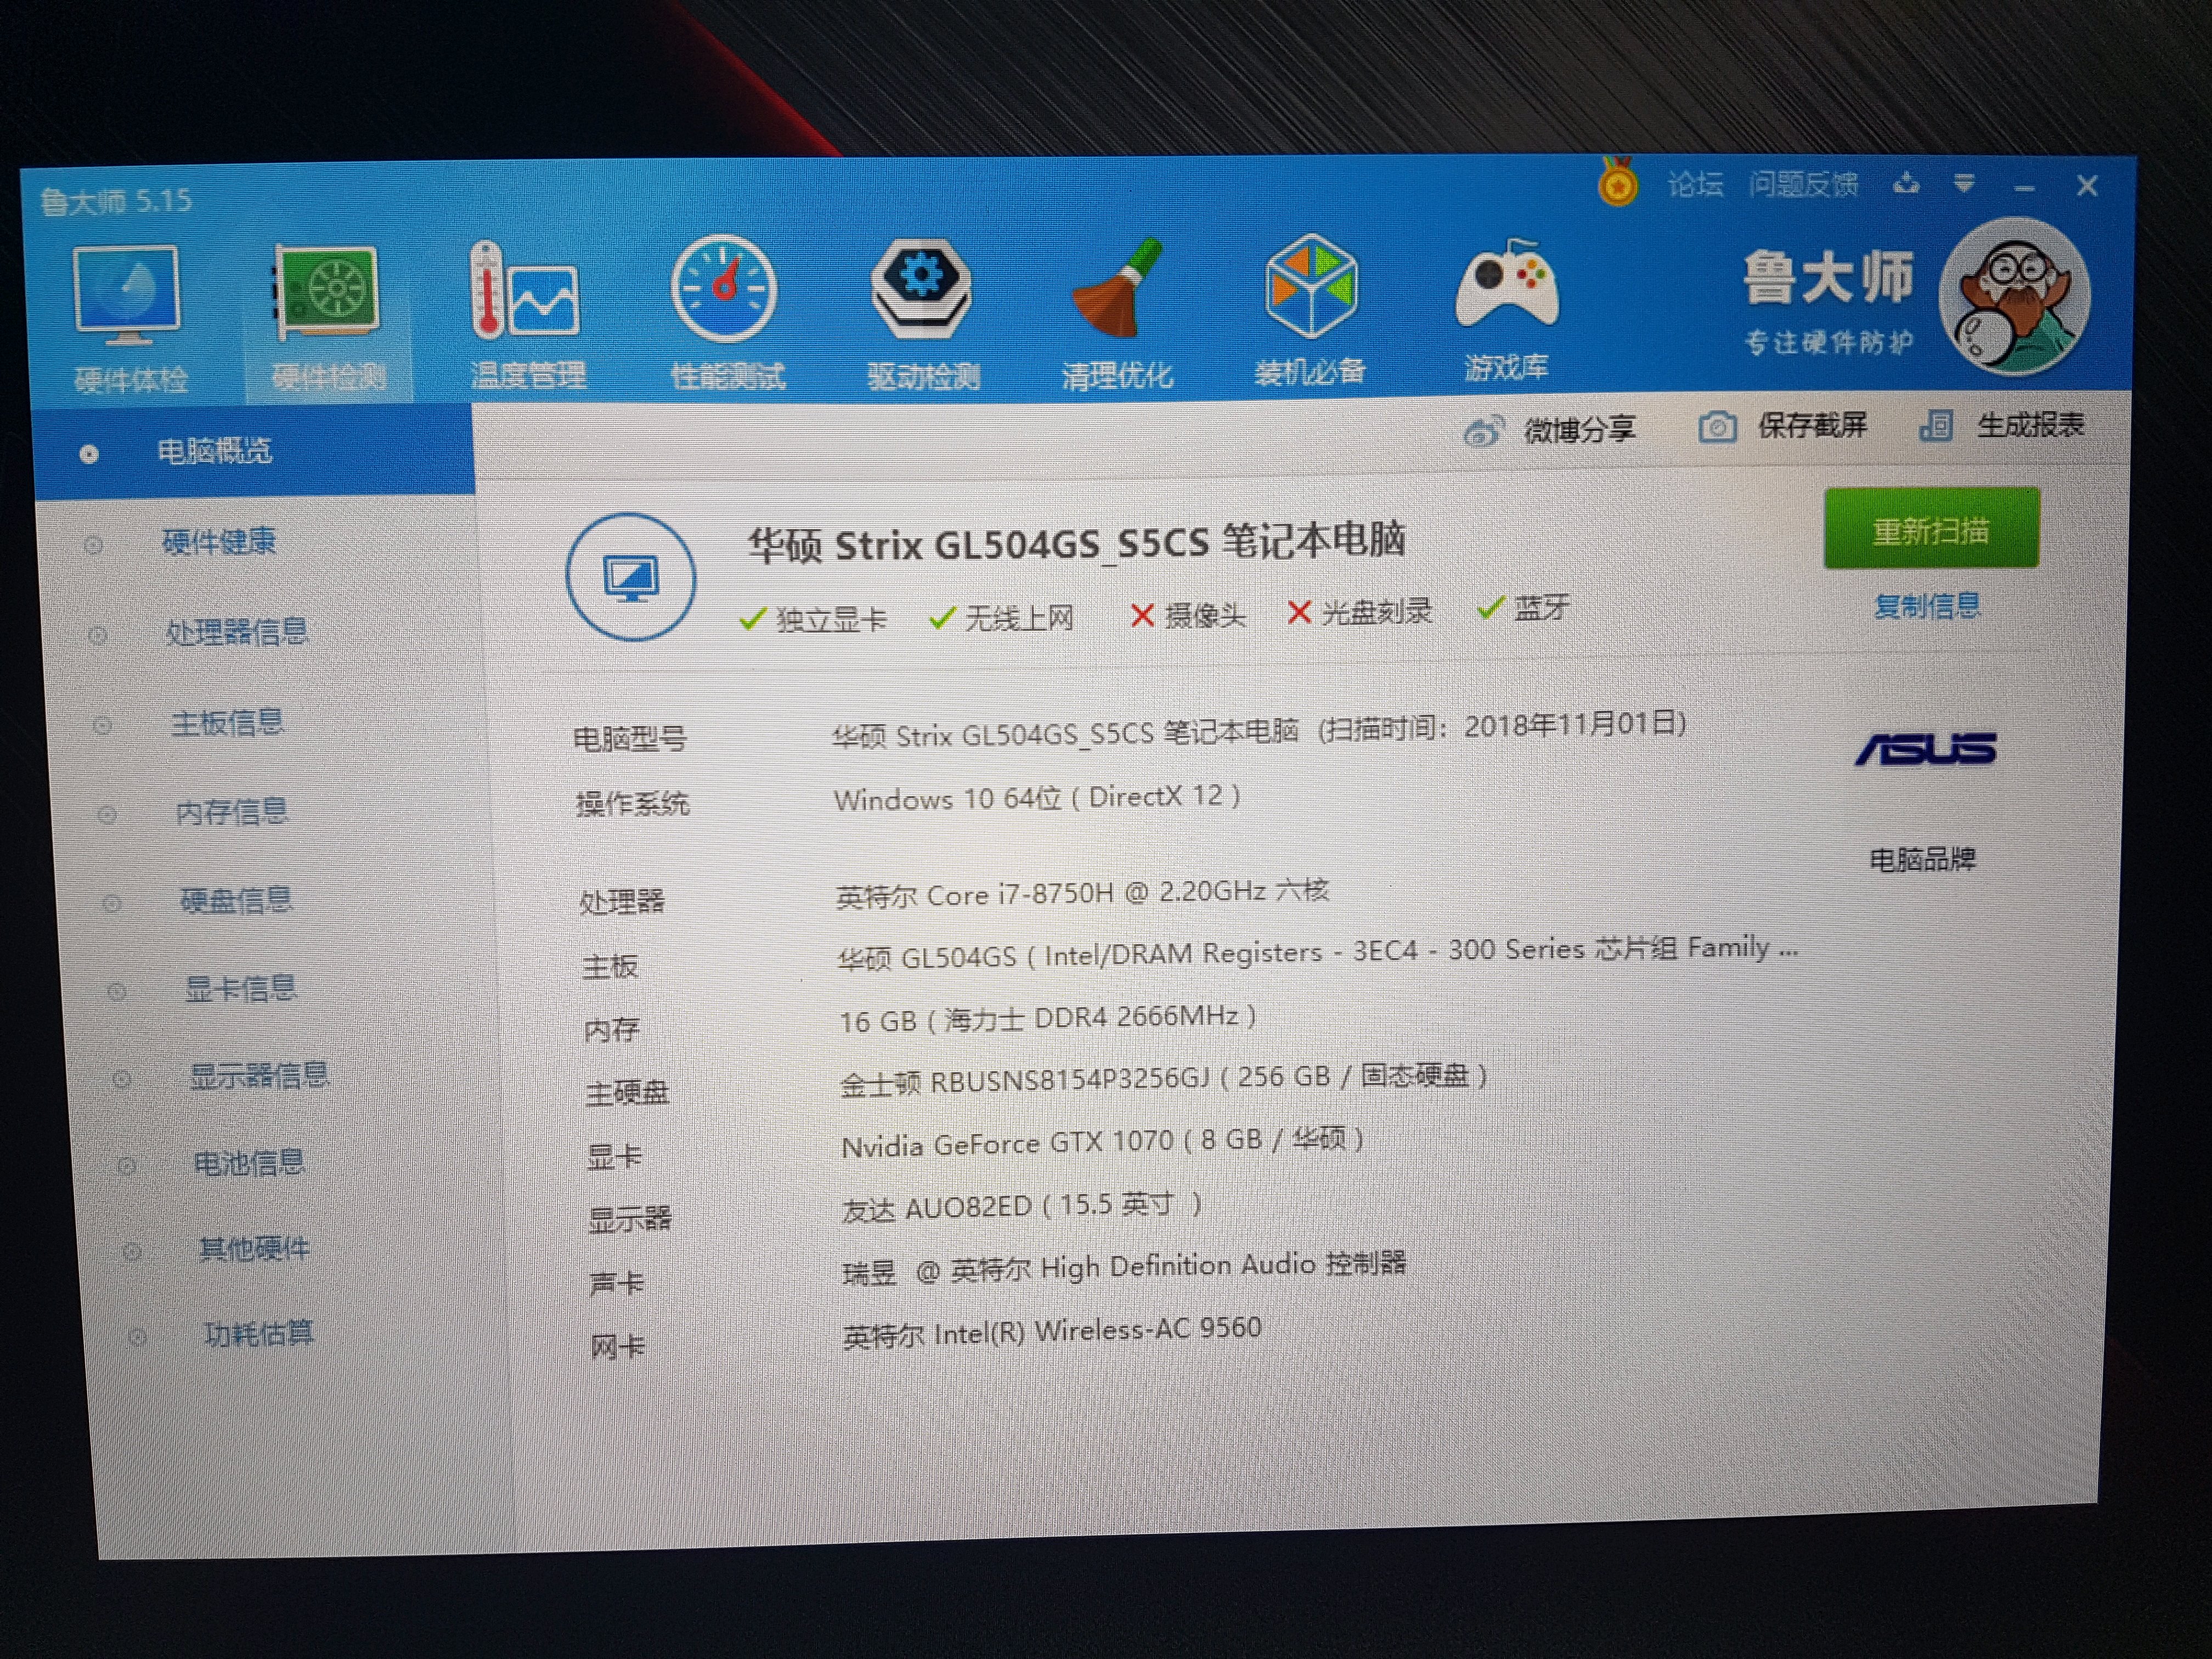Viewport: 2212px width, 1659px height.
Task: Open 游戏库 gamepad icon
Action: tap(1506, 311)
